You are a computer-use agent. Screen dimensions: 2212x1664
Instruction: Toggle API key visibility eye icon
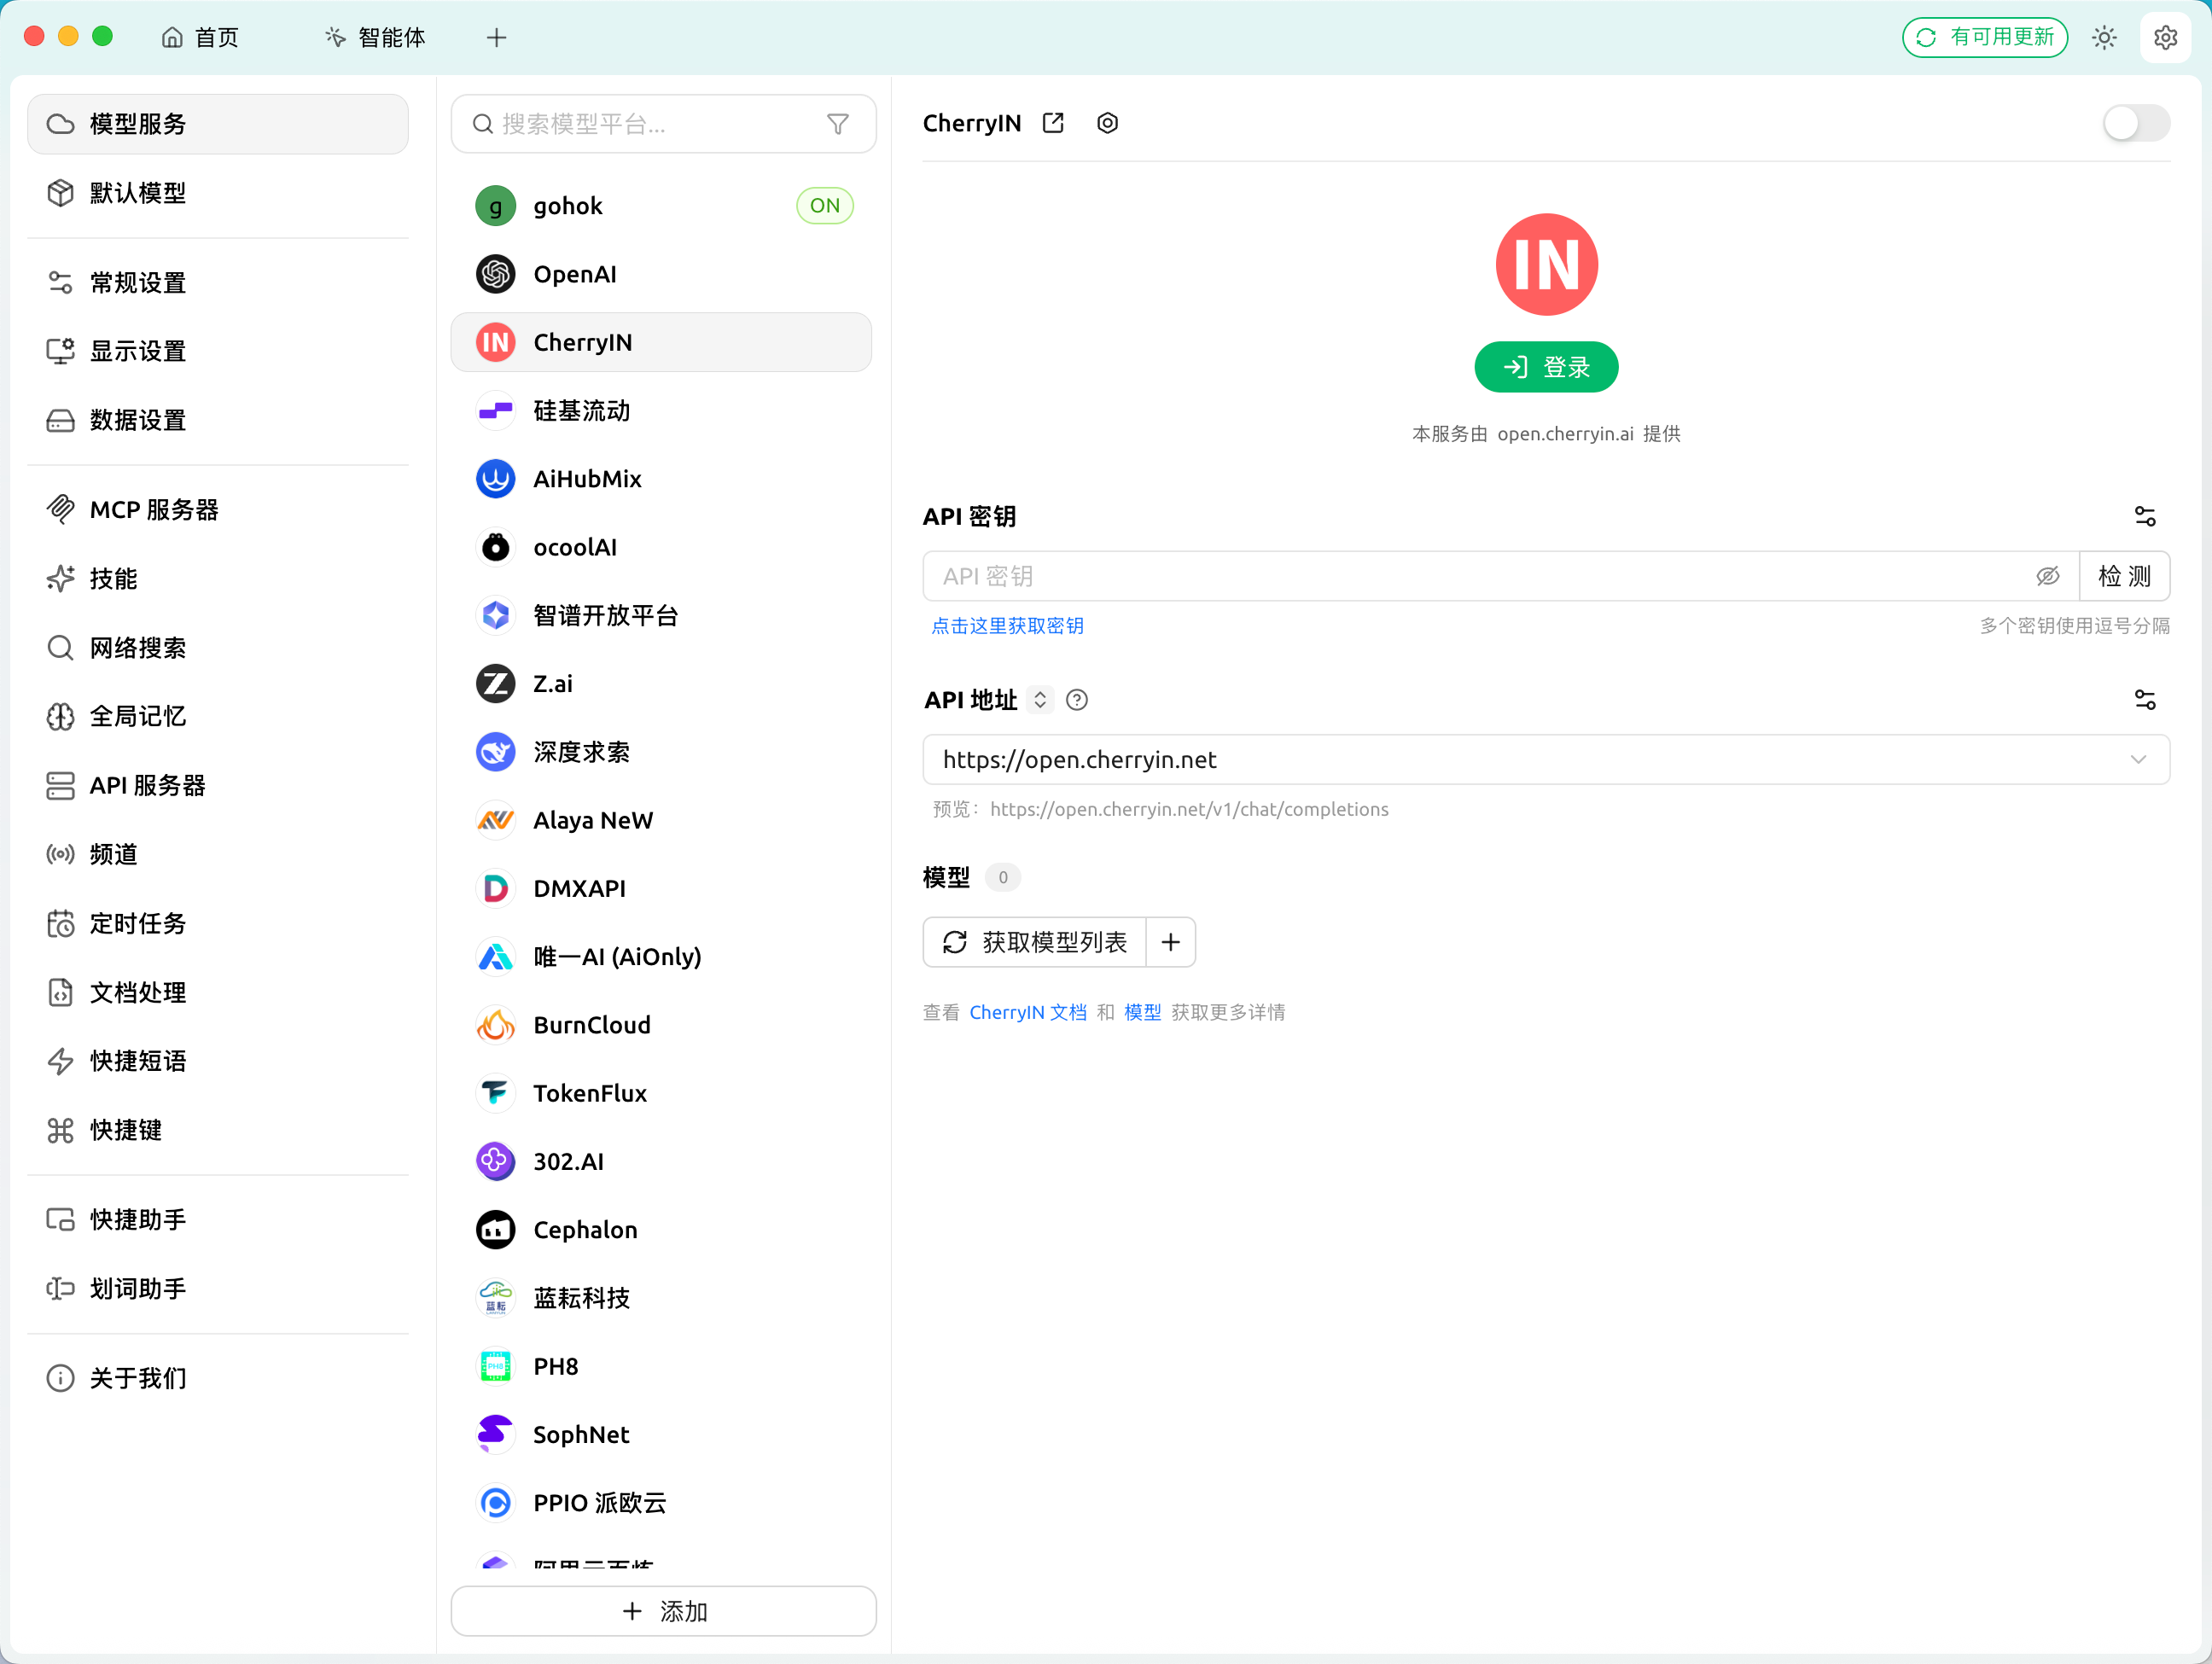(x=2047, y=577)
